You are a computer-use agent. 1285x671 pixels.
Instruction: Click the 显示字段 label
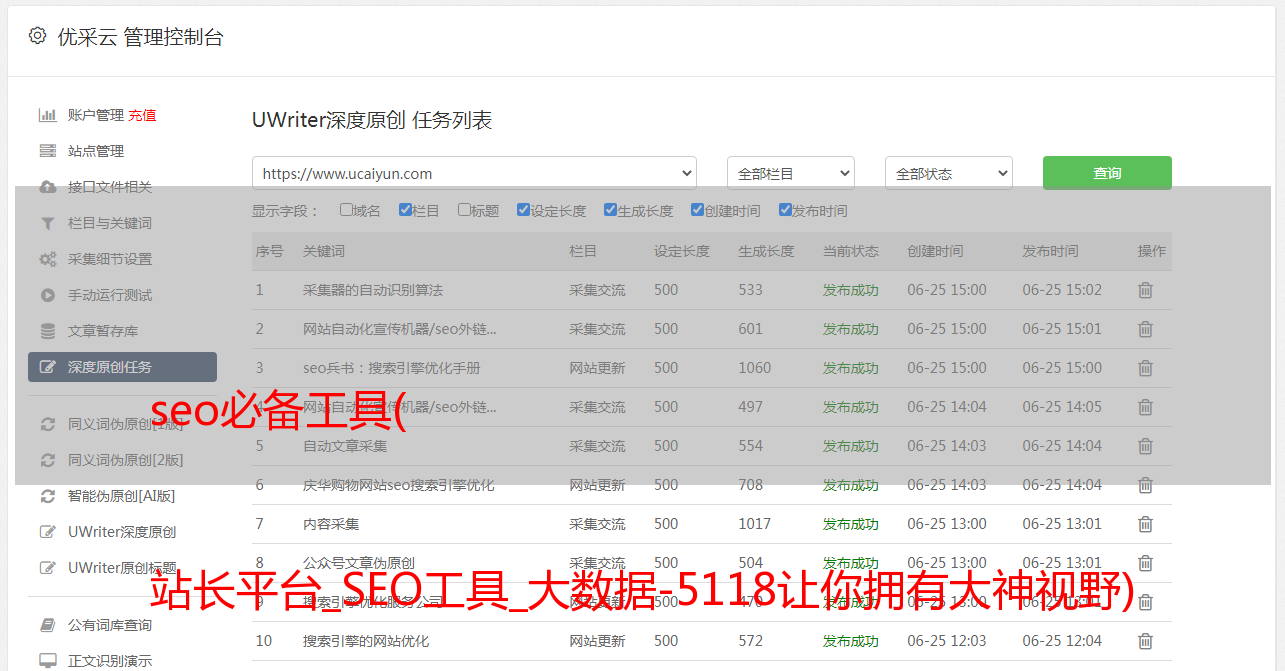[285, 211]
